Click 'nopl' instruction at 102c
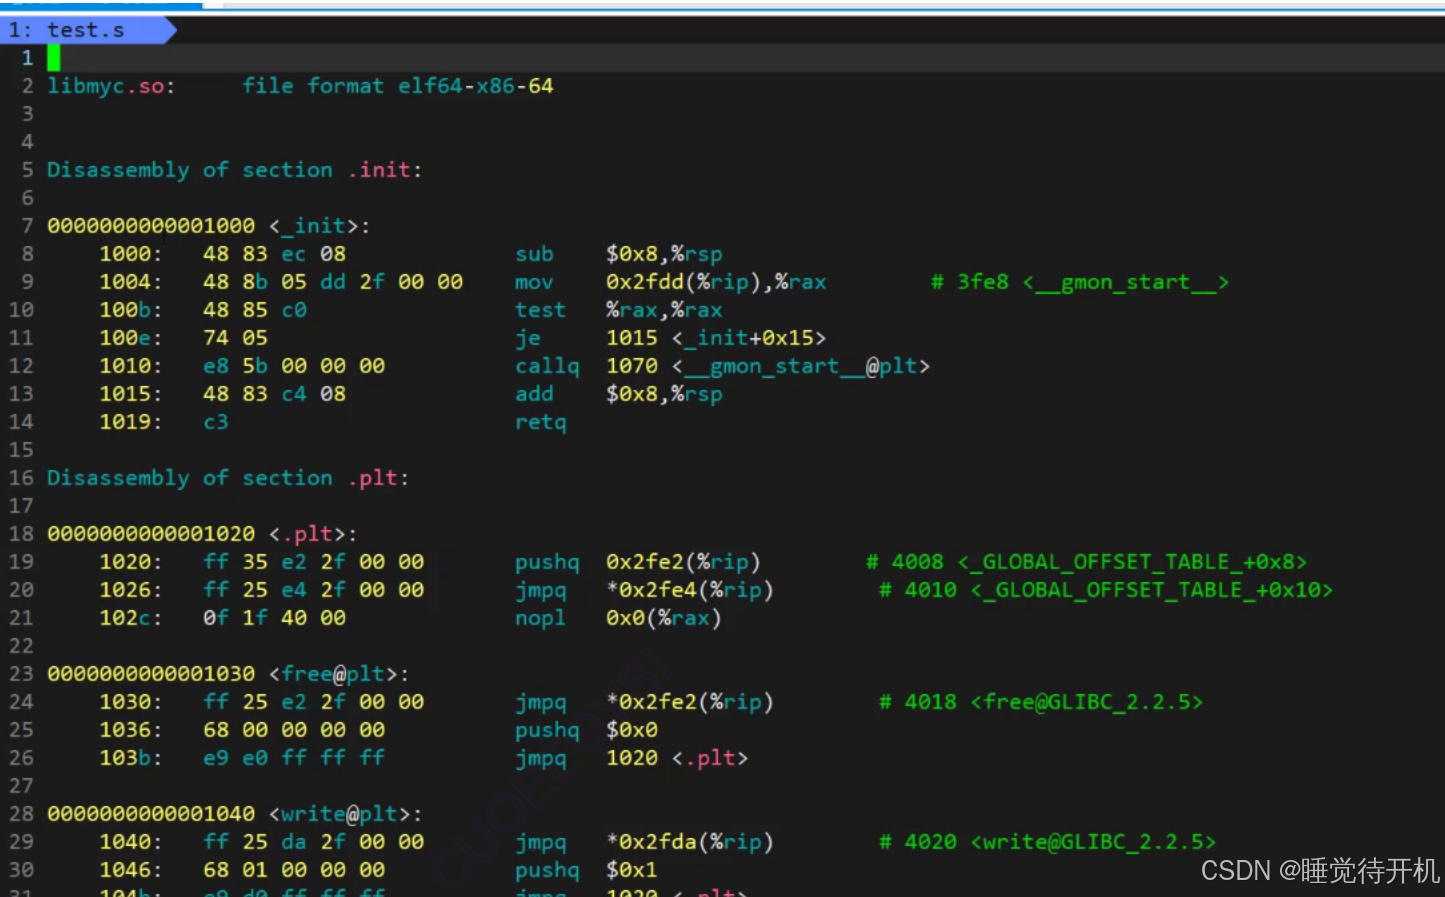The height and width of the screenshot is (897, 1445). pos(540,618)
